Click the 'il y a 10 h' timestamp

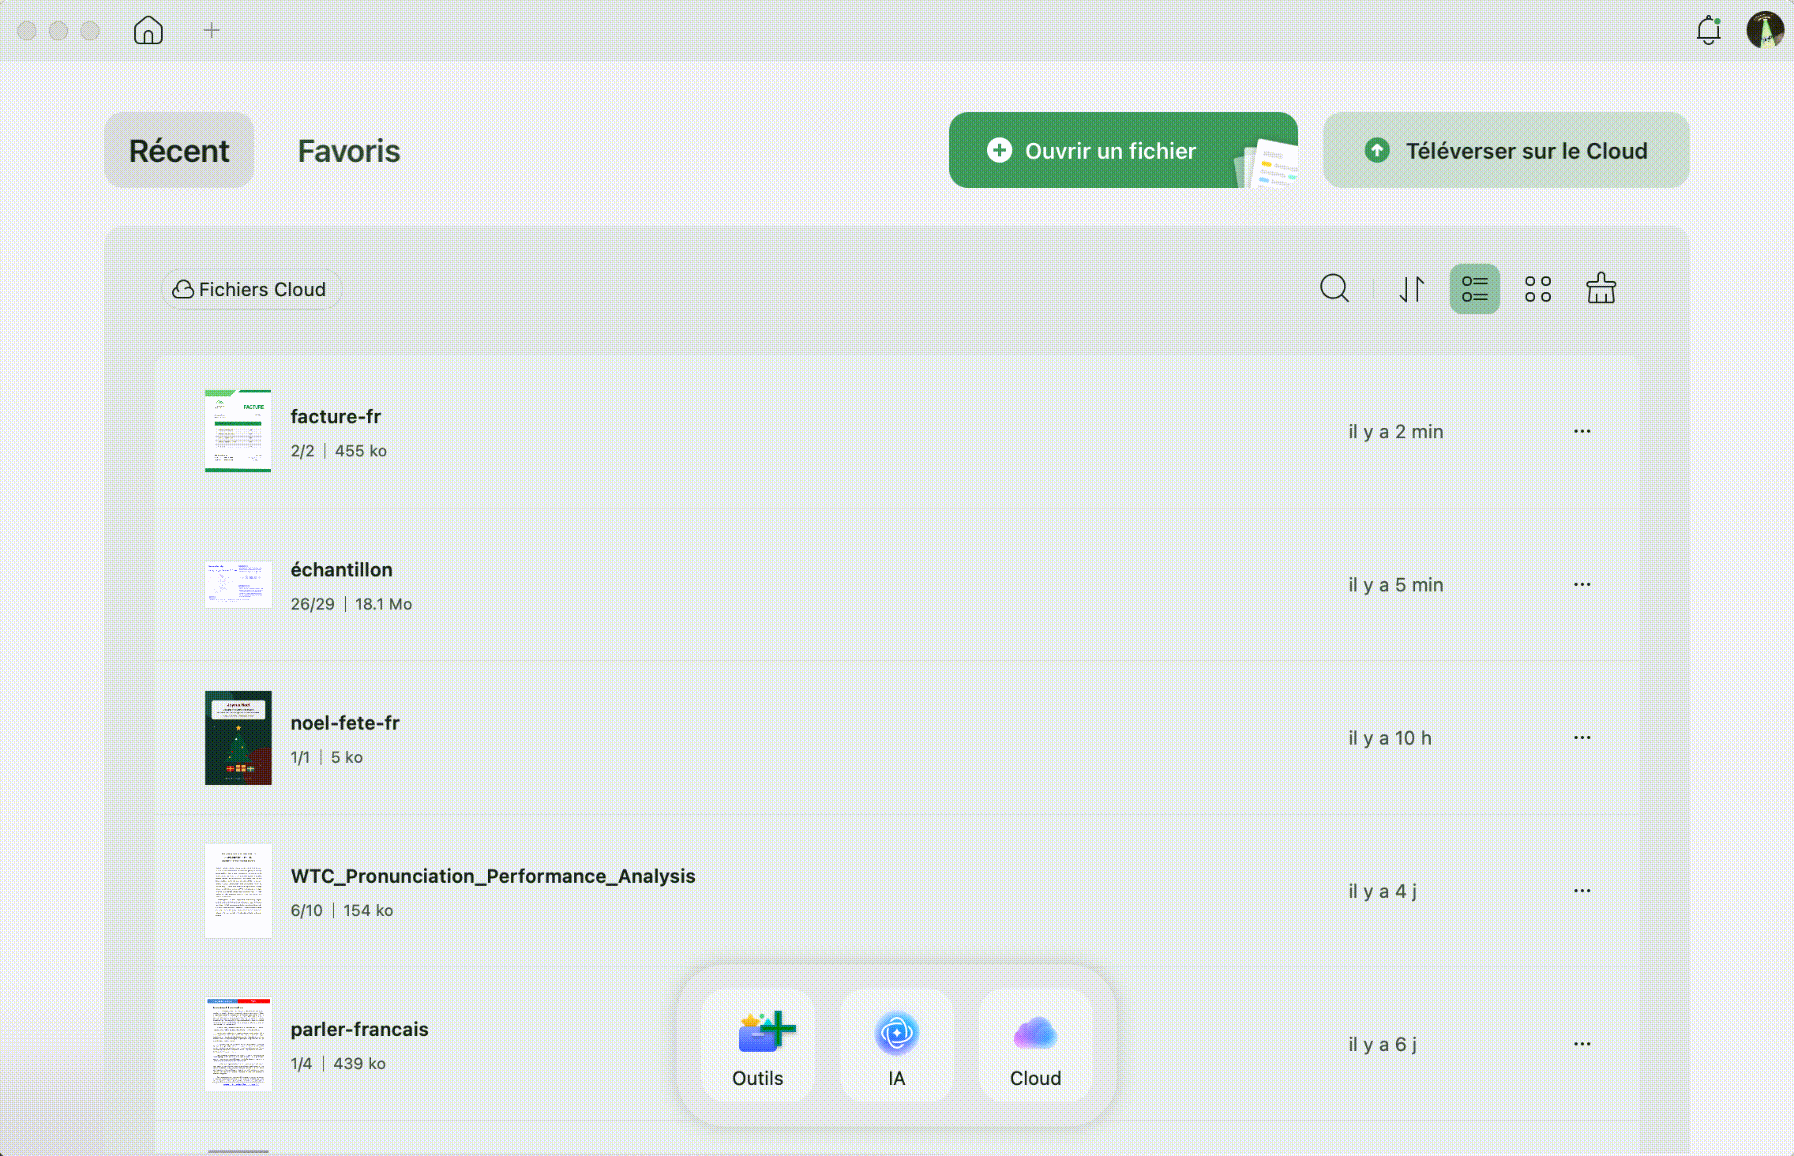pyautogui.click(x=1390, y=737)
